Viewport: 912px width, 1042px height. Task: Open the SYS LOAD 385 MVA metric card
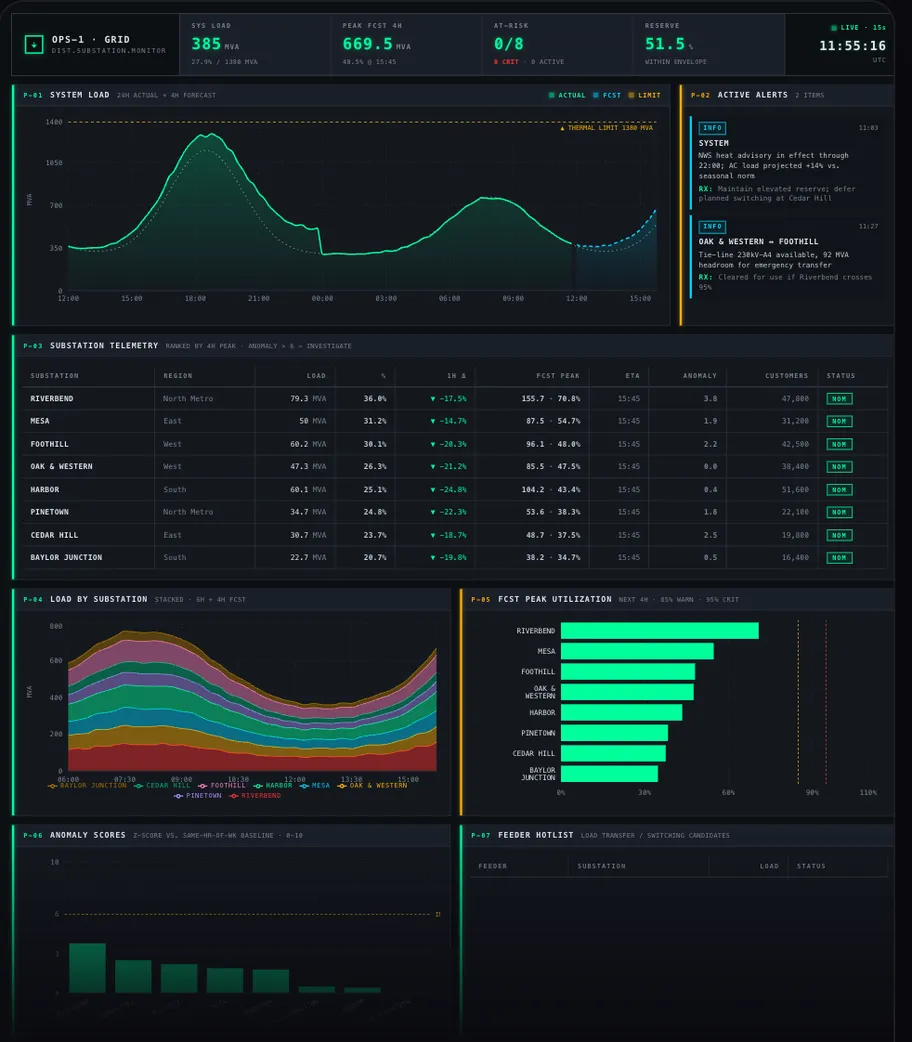coord(255,44)
